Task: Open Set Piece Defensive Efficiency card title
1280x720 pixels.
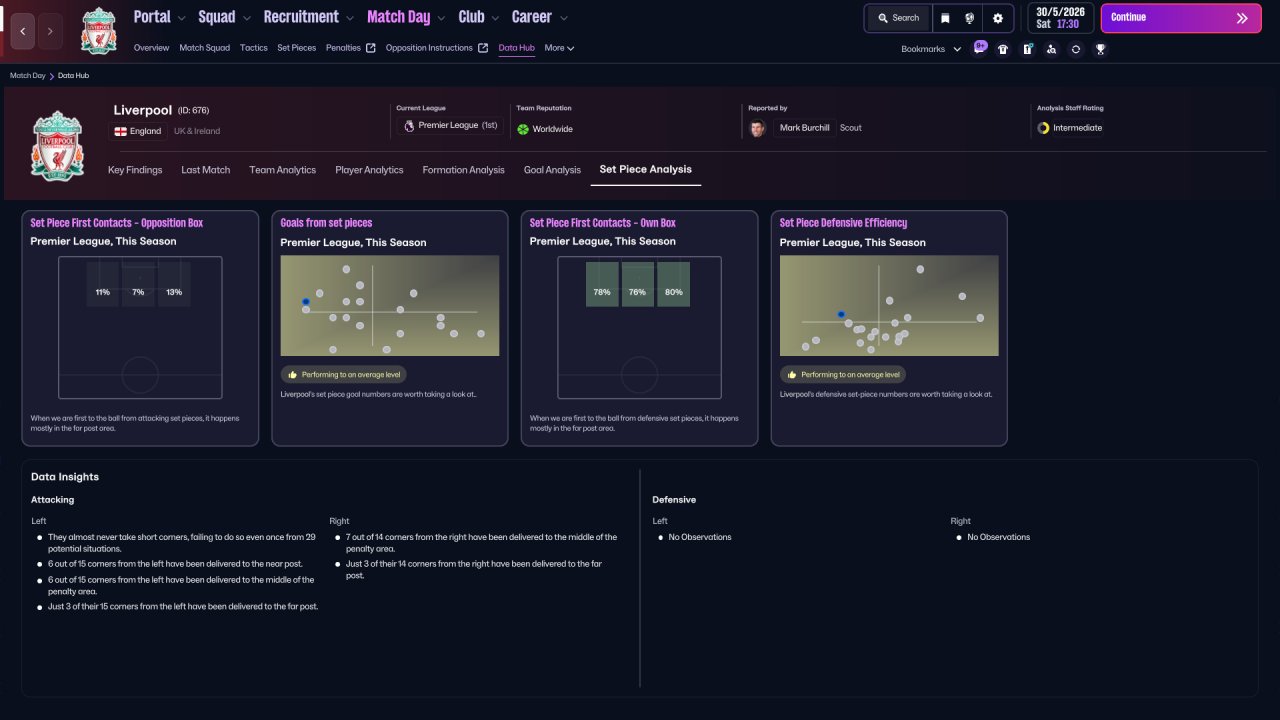Action: point(844,223)
